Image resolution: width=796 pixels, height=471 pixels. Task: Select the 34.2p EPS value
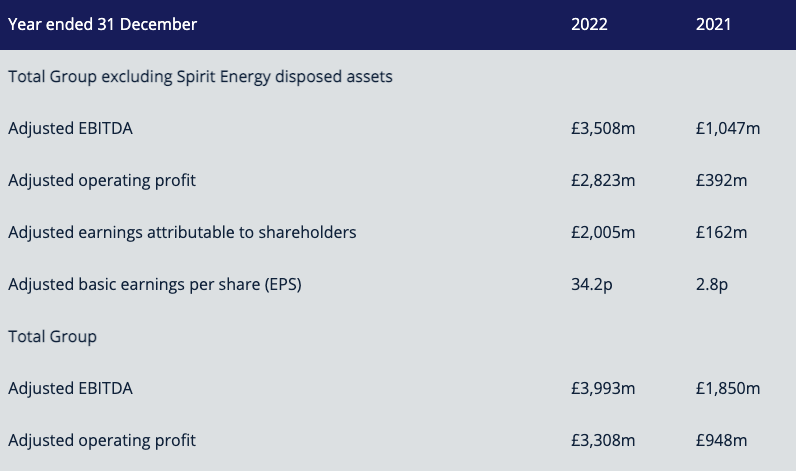pyautogui.click(x=592, y=285)
